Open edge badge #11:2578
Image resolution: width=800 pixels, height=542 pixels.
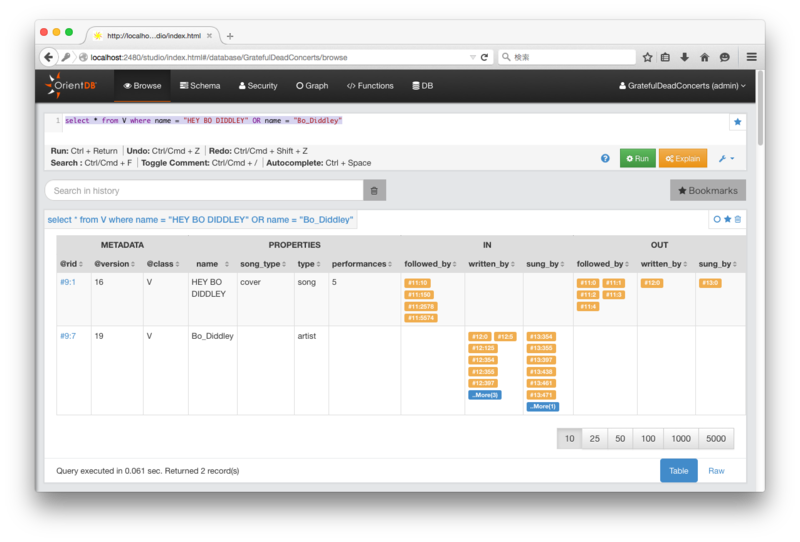tap(421, 306)
